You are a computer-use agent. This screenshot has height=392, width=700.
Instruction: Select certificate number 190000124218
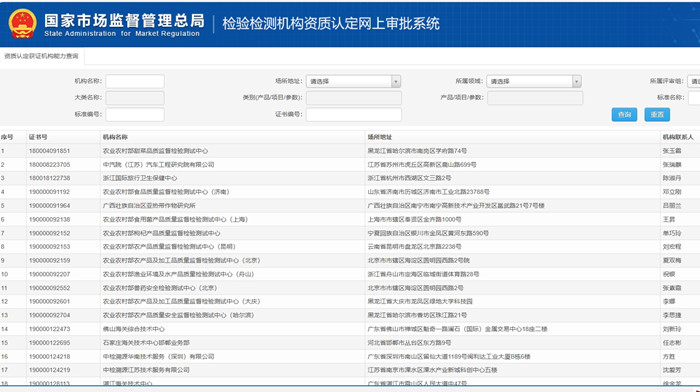[x=49, y=357]
